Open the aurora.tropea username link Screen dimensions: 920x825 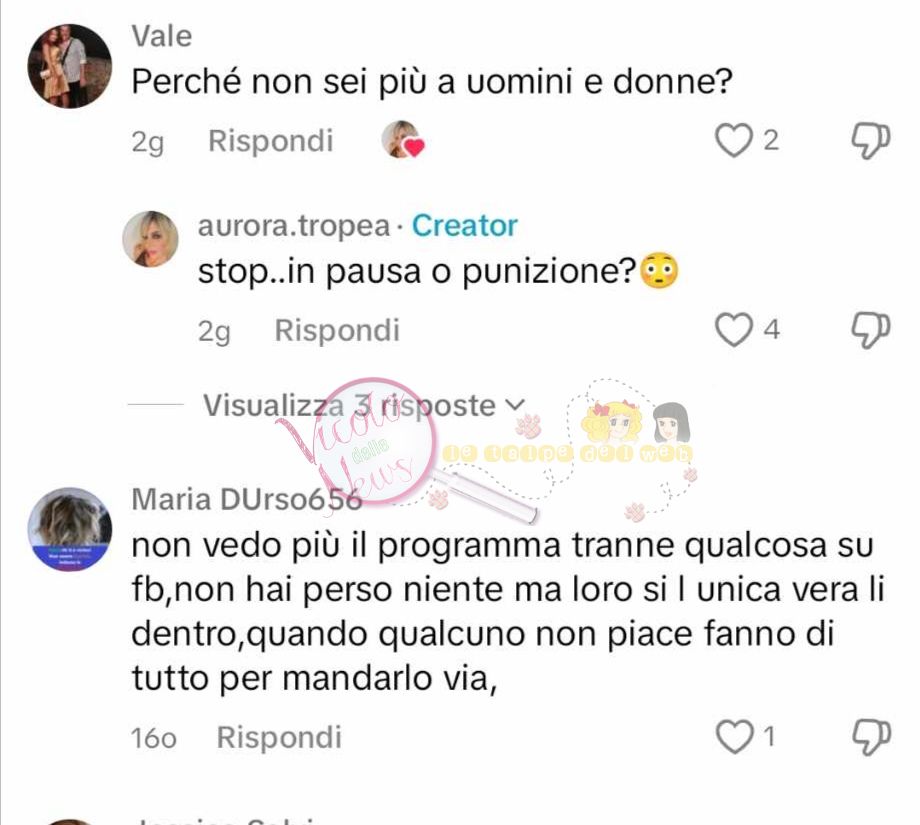(x=294, y=226)
